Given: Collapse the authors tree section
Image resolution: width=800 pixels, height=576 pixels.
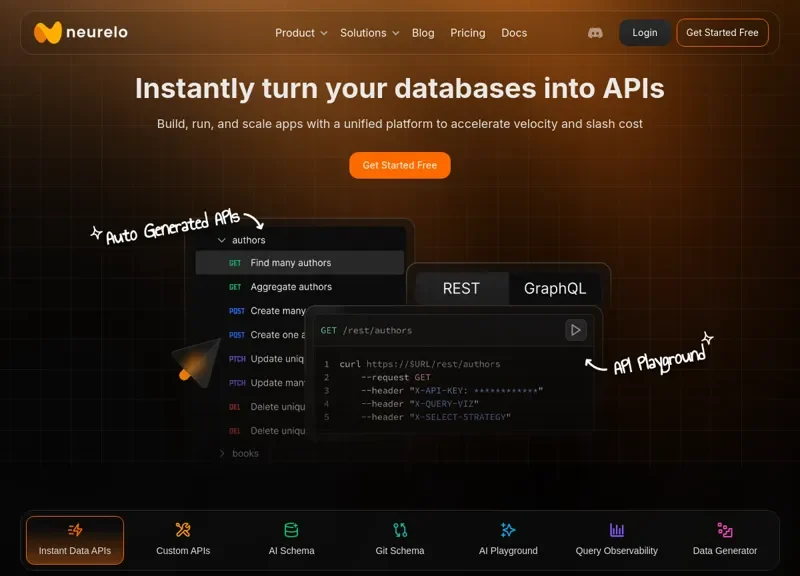Looking at the screenshot, I should (222, 240).
